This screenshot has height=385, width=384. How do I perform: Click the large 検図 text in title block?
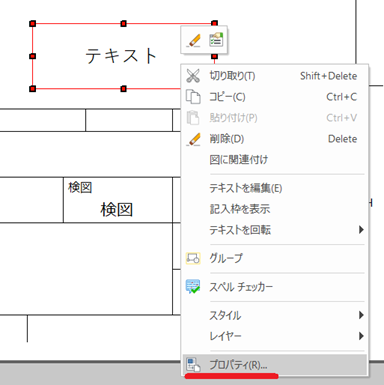click(117, 210)
